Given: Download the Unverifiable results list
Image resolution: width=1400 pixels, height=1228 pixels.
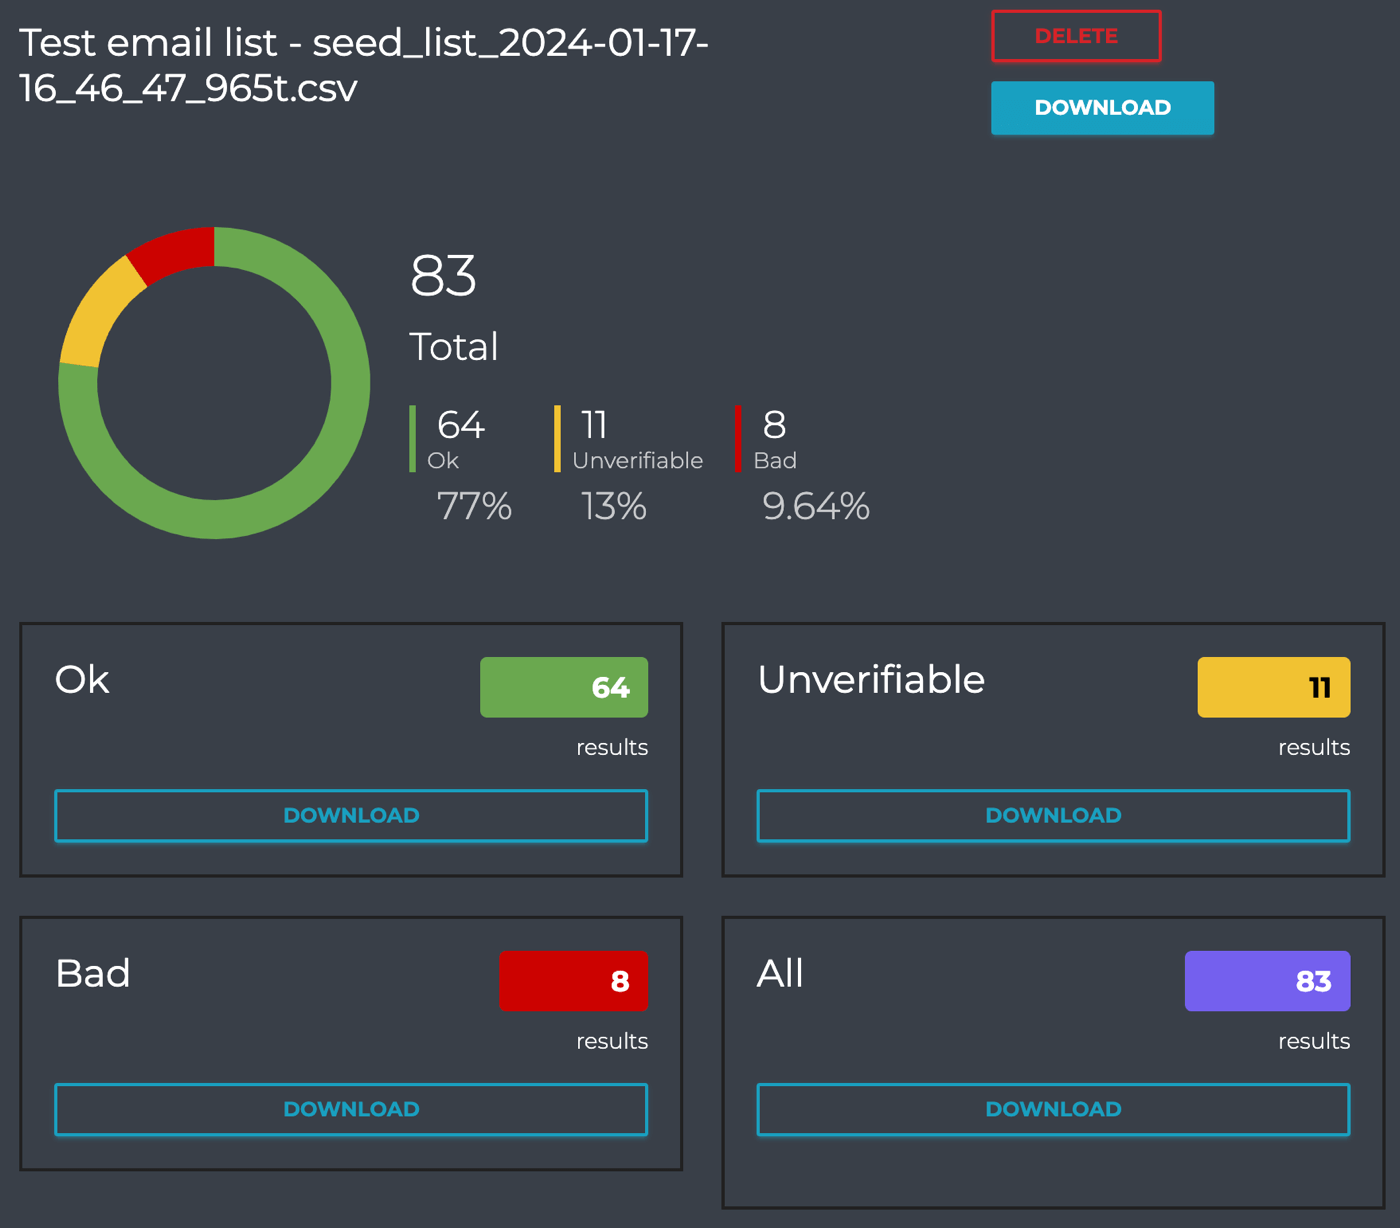Looking at the screenshot, I should (1053, 815).
